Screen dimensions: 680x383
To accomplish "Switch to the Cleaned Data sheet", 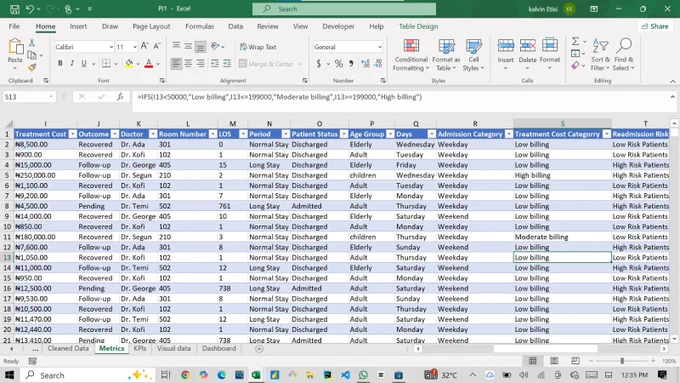I will pos(68,349).
